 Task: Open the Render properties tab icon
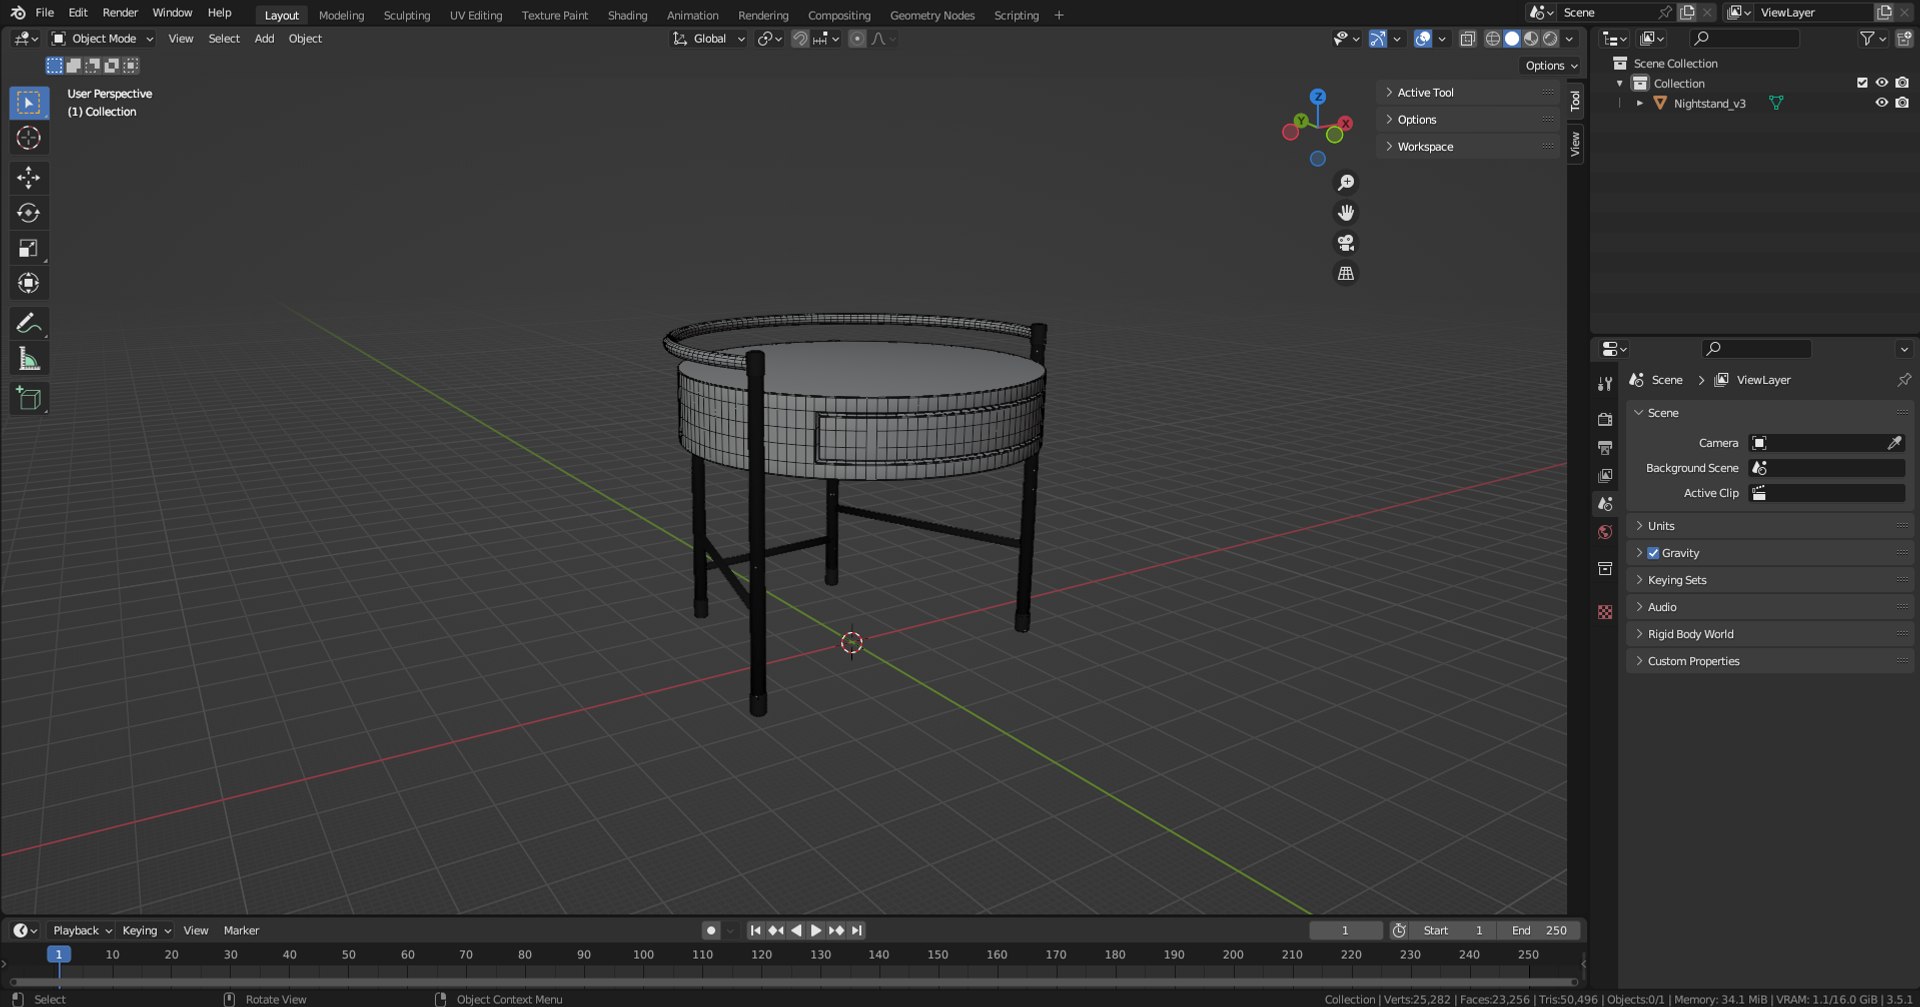tap(1605, 420)
